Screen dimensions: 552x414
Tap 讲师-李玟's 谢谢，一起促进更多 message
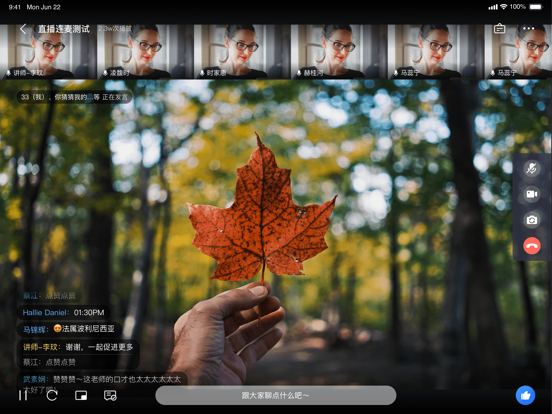click(78, 347)
